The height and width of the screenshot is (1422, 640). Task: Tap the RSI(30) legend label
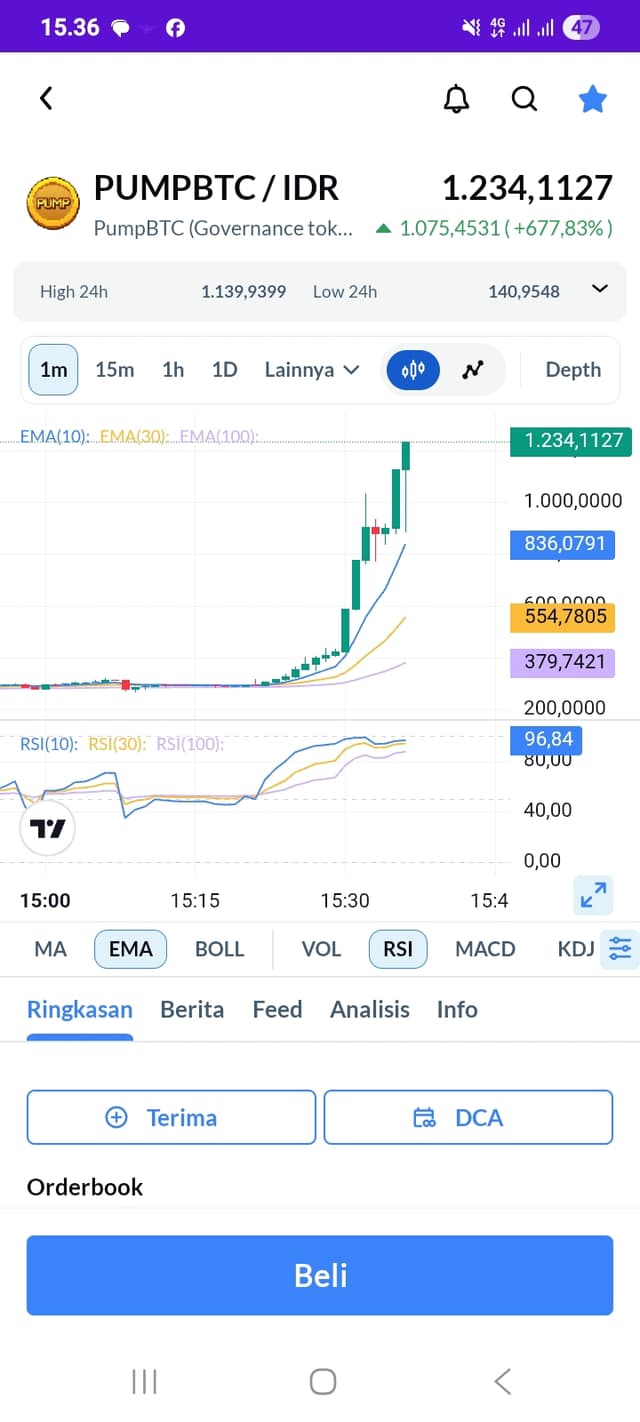[117, 743]
